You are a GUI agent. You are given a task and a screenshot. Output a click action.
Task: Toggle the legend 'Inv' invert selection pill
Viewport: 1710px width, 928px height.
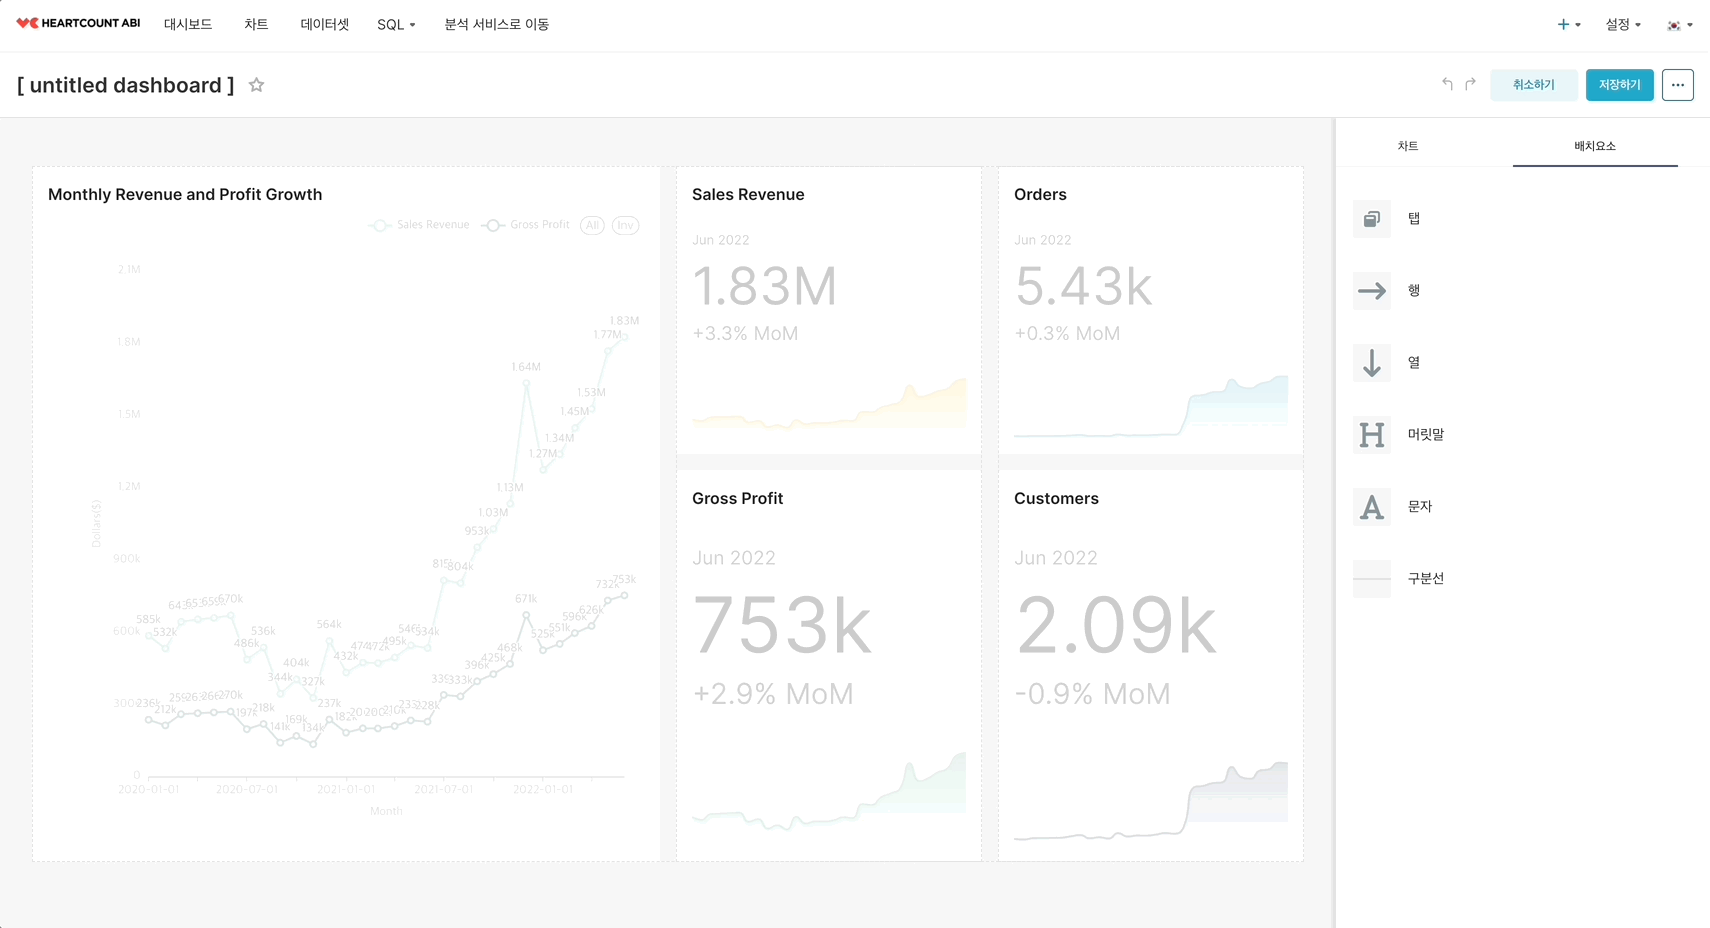pos(625,225)
